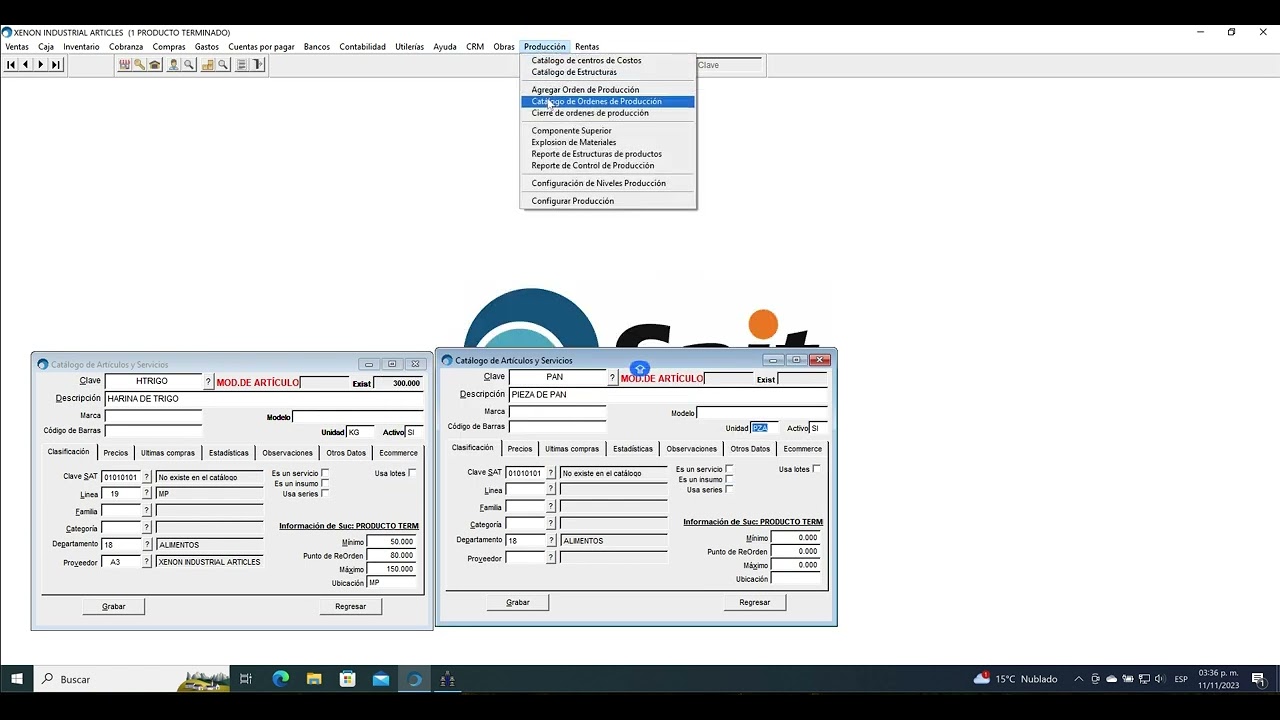Toggle 'Usa series' in HARINA DE TRIGO window
This screenshot has width=1280, height=720.
(325, 494)
